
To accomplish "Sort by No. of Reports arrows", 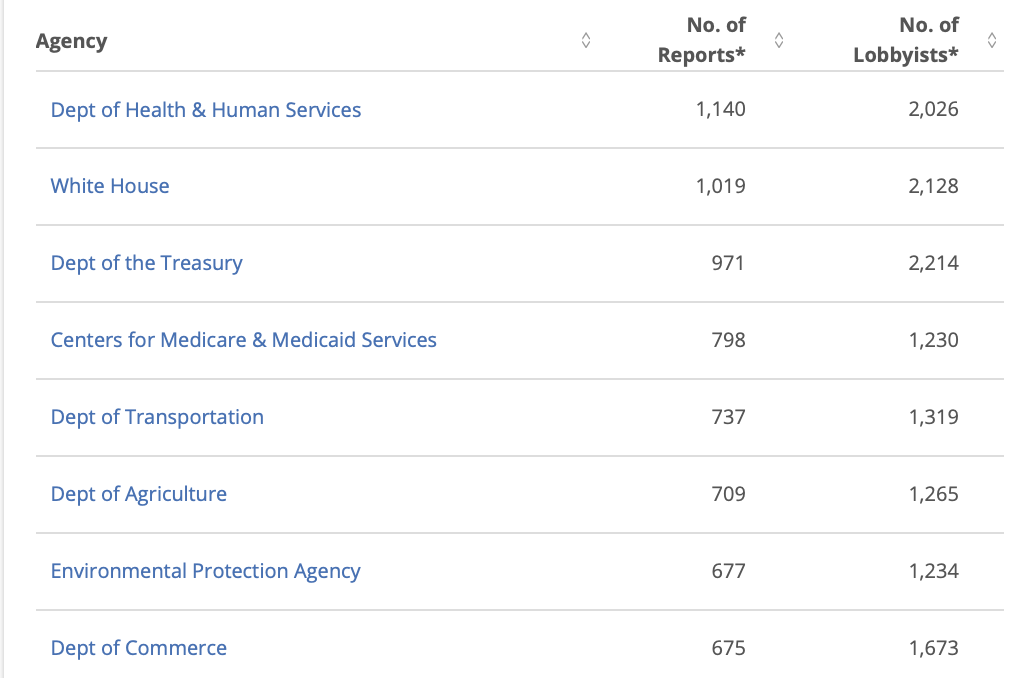I will 779,40.
